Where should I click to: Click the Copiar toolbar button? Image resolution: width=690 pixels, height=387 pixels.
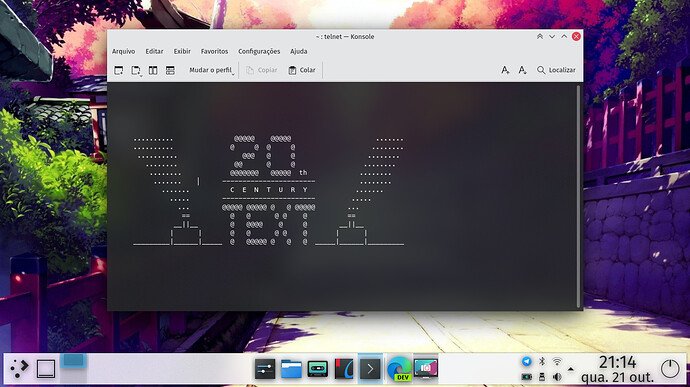tap(262, 70)
